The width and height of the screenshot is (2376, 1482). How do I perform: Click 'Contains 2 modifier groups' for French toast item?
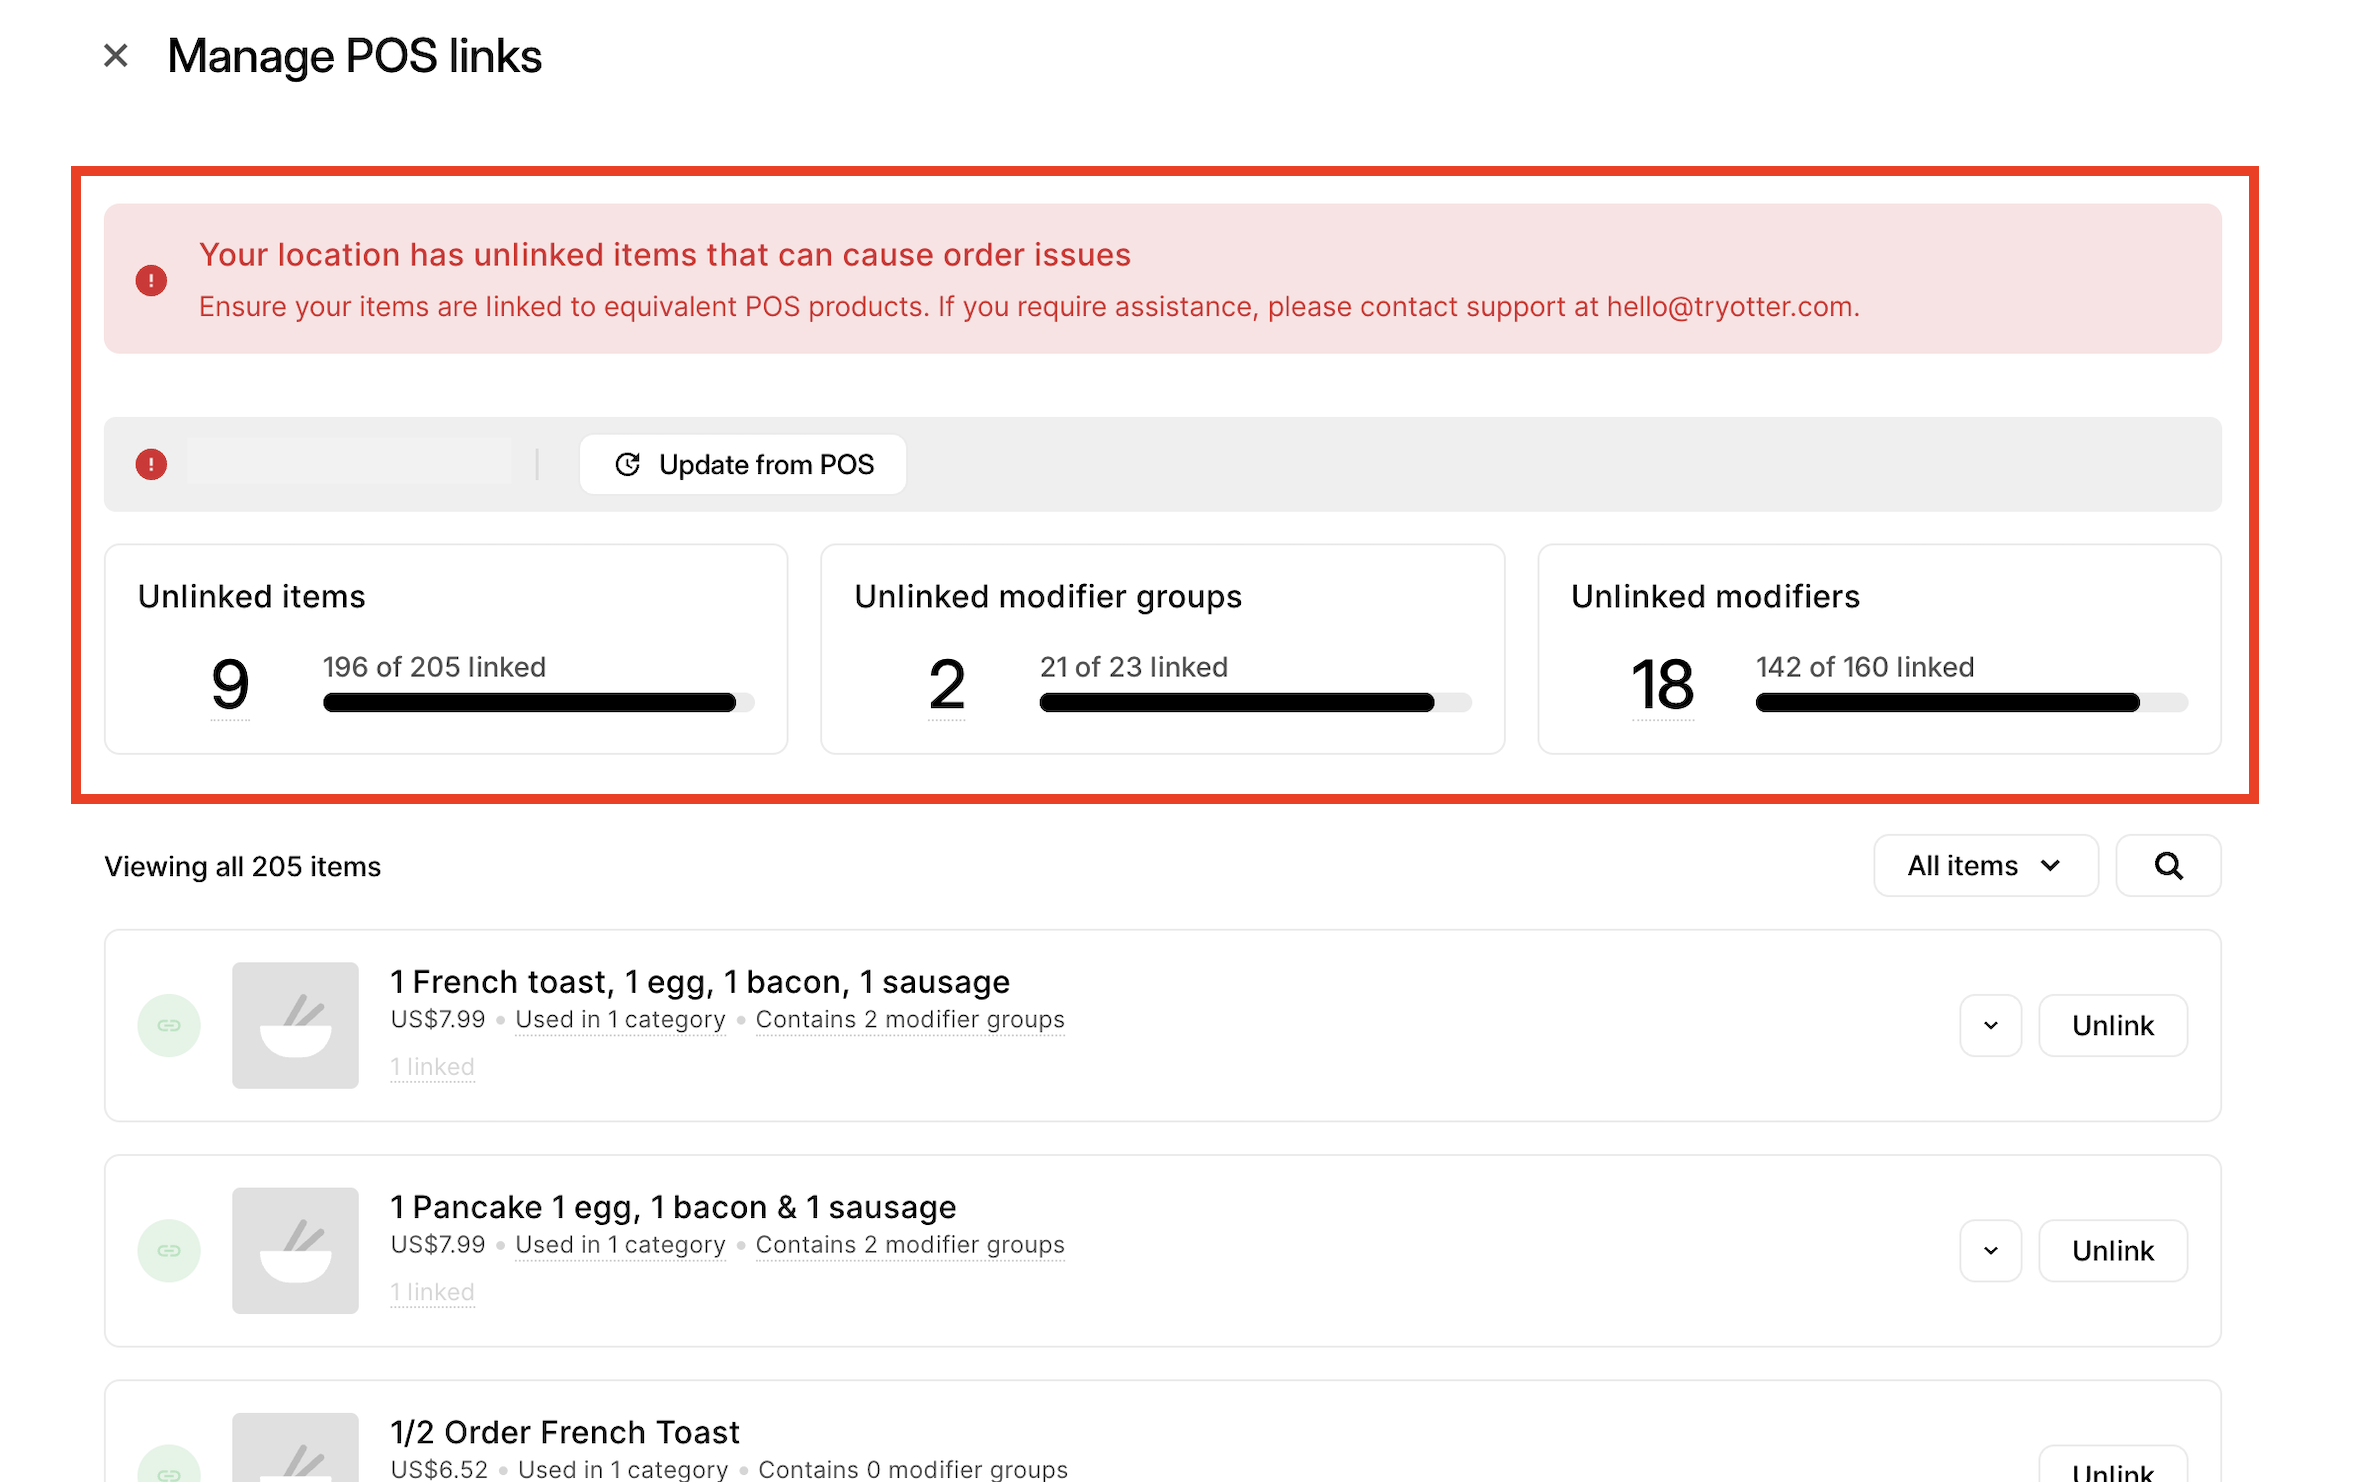tap(910, 1020)
